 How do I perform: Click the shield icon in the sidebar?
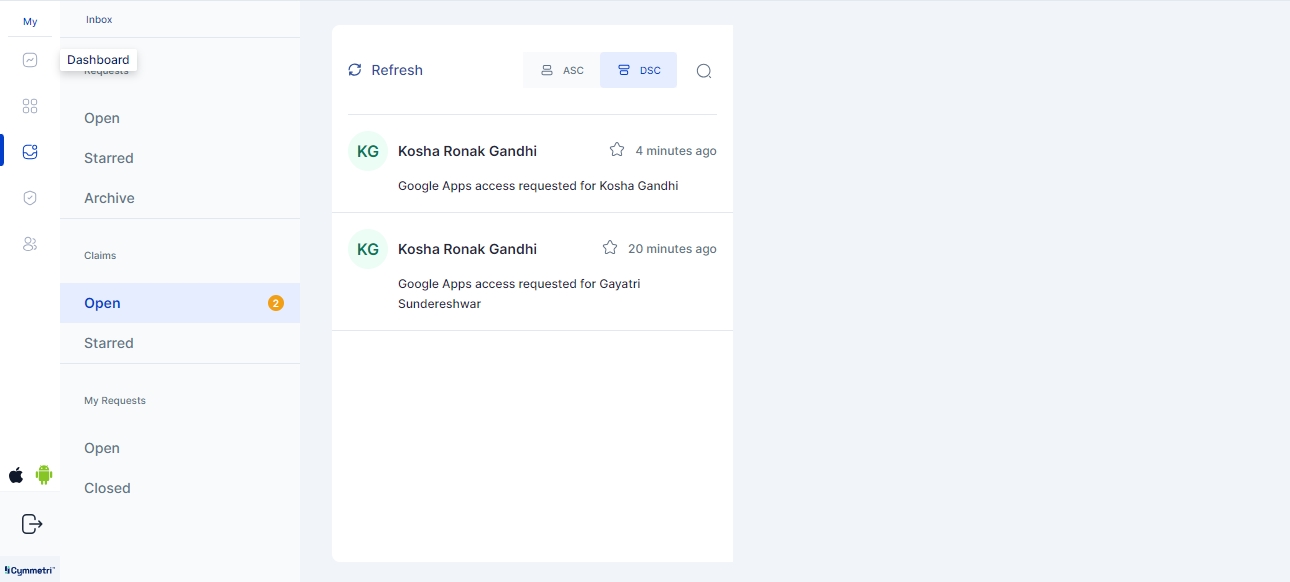pyautogui.click(x=30, y=198)
